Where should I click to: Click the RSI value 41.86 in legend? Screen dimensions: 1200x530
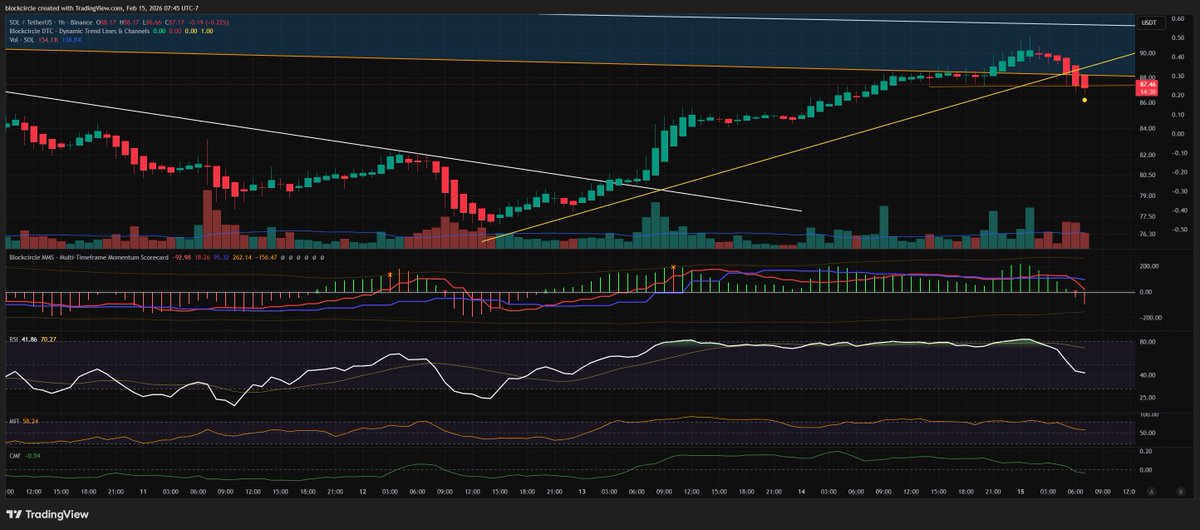tap(29, 339)
